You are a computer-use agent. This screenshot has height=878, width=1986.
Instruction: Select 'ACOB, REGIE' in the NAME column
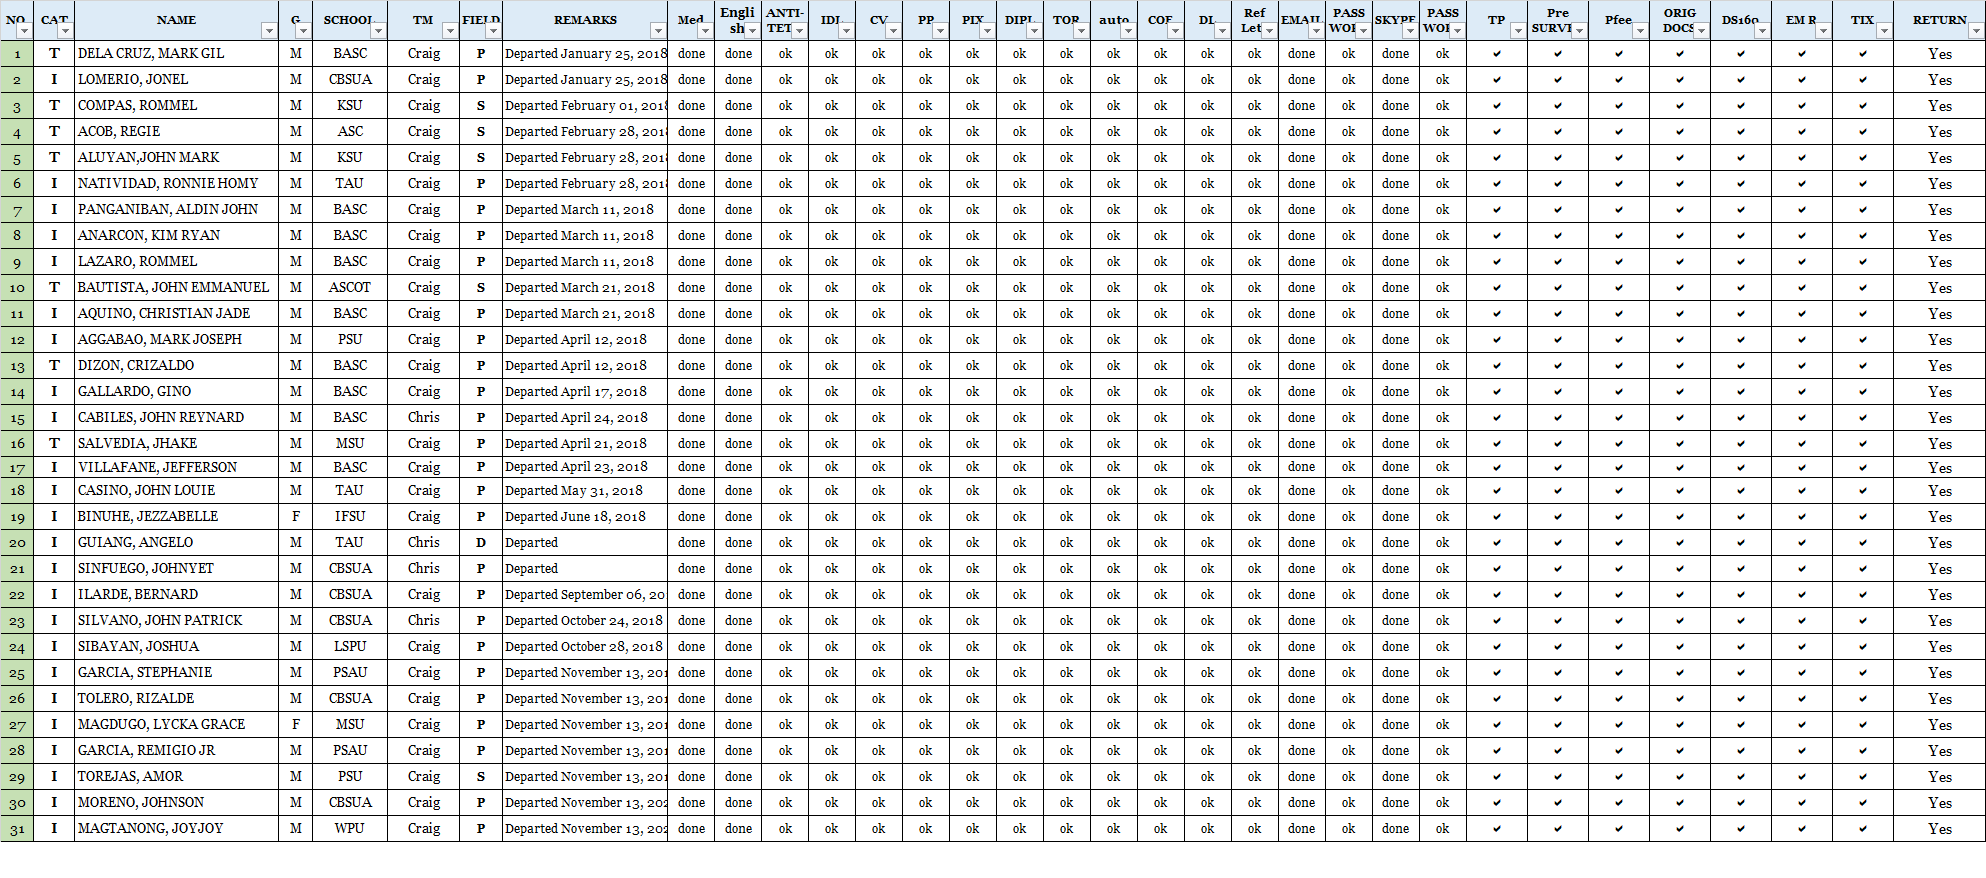176,132
